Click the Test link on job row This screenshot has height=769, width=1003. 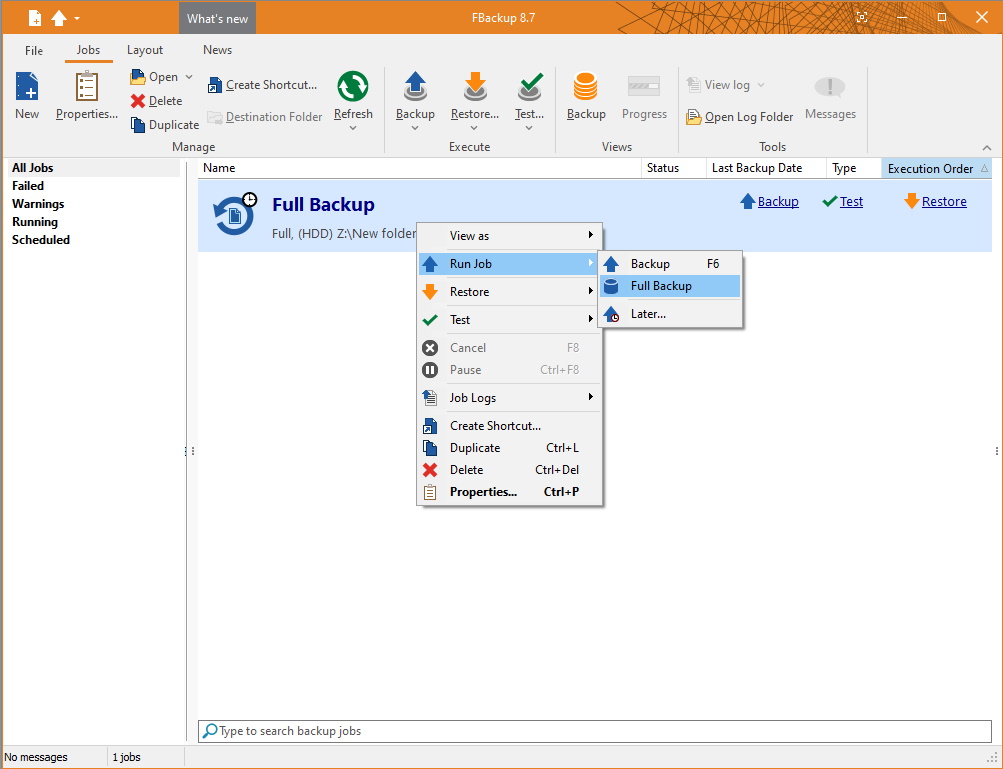click(851, 202)
